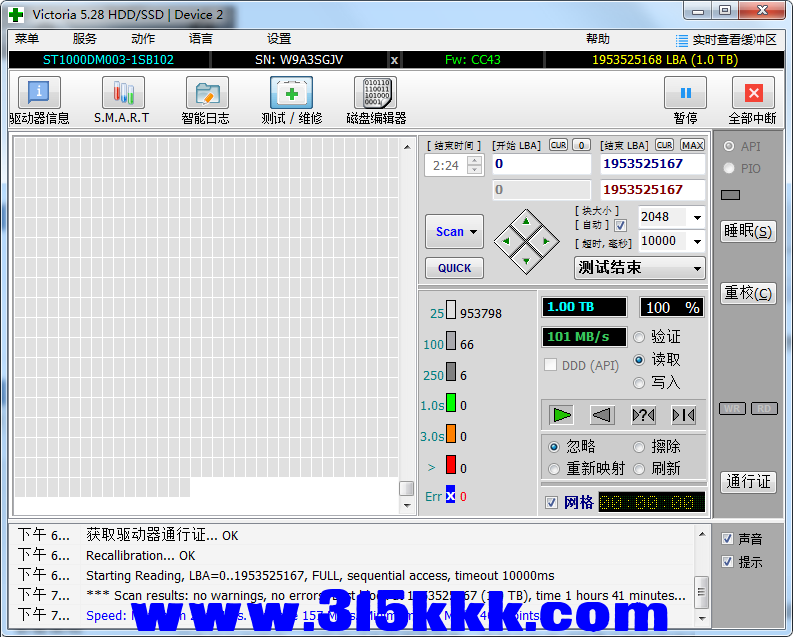Click the block map scroll up arrow
Screen dimensions: 793x637
coord(407,147)
